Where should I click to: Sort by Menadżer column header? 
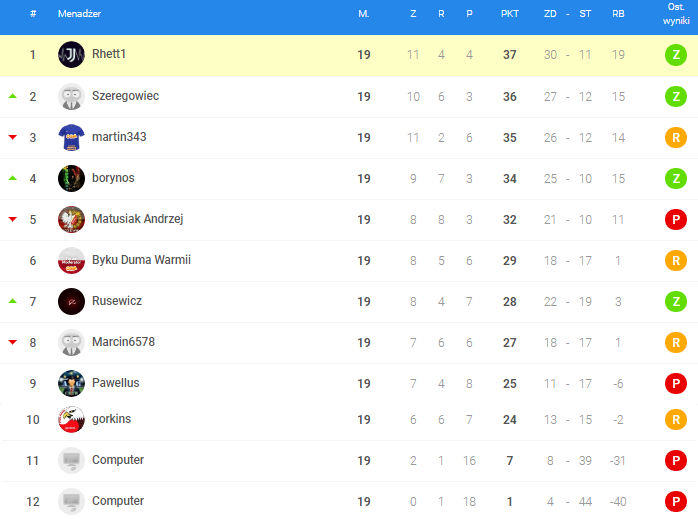pos(79,14)
